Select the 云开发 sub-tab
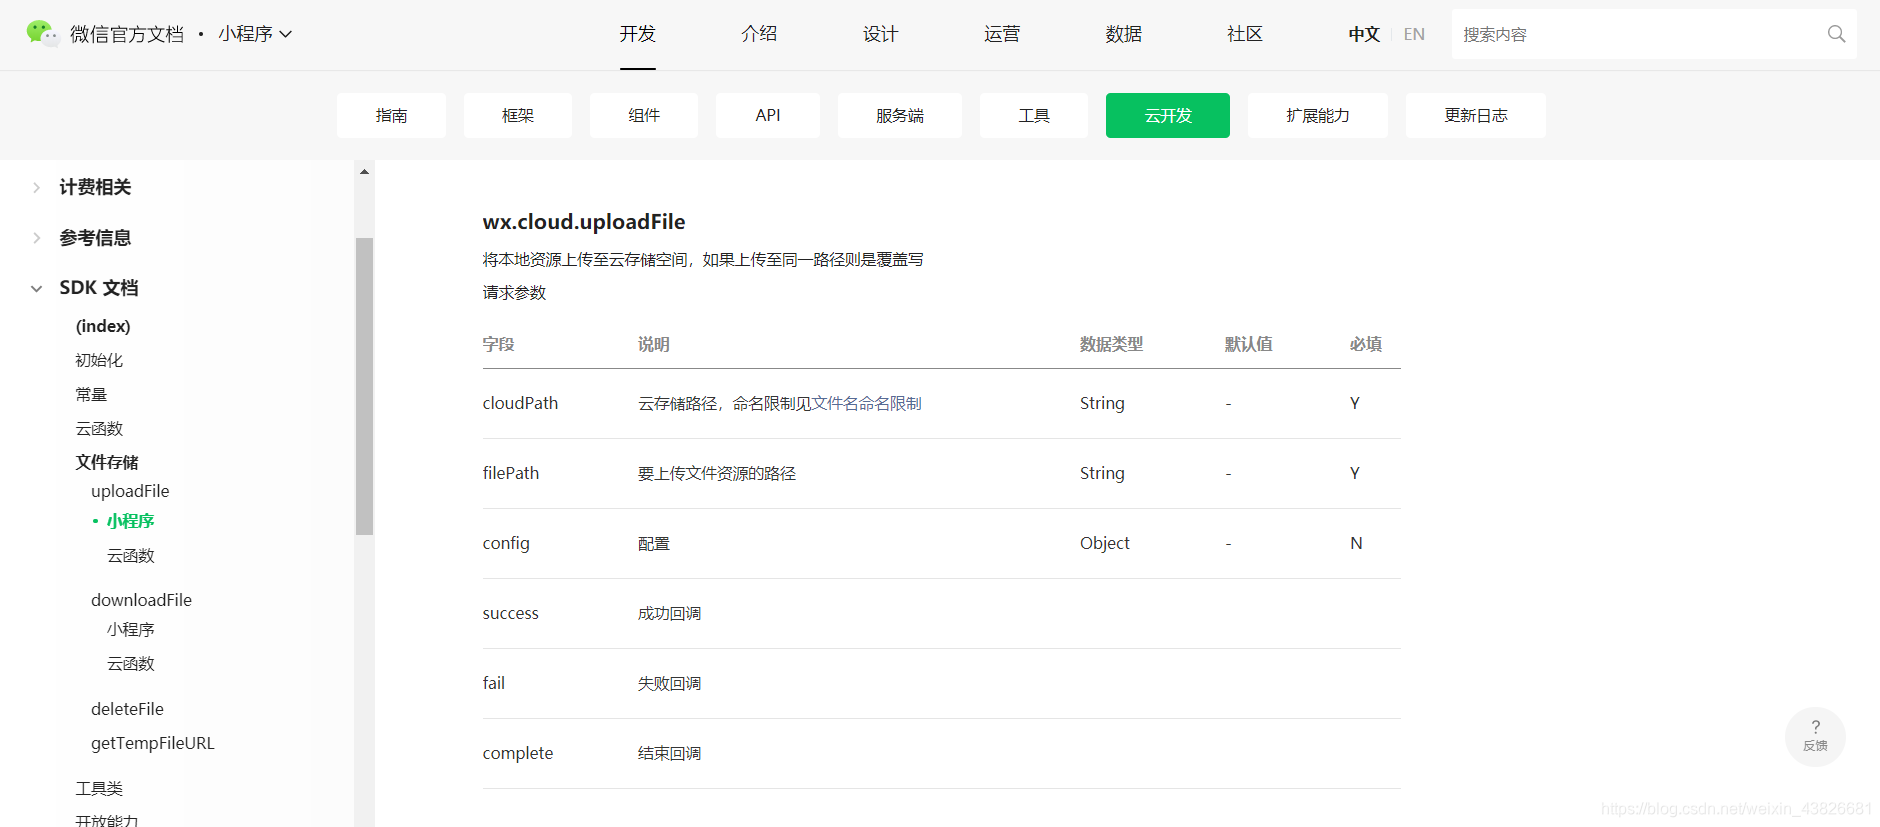Screen dimensions: 1880x827 pyautogui.click(x=1168, y=115)
